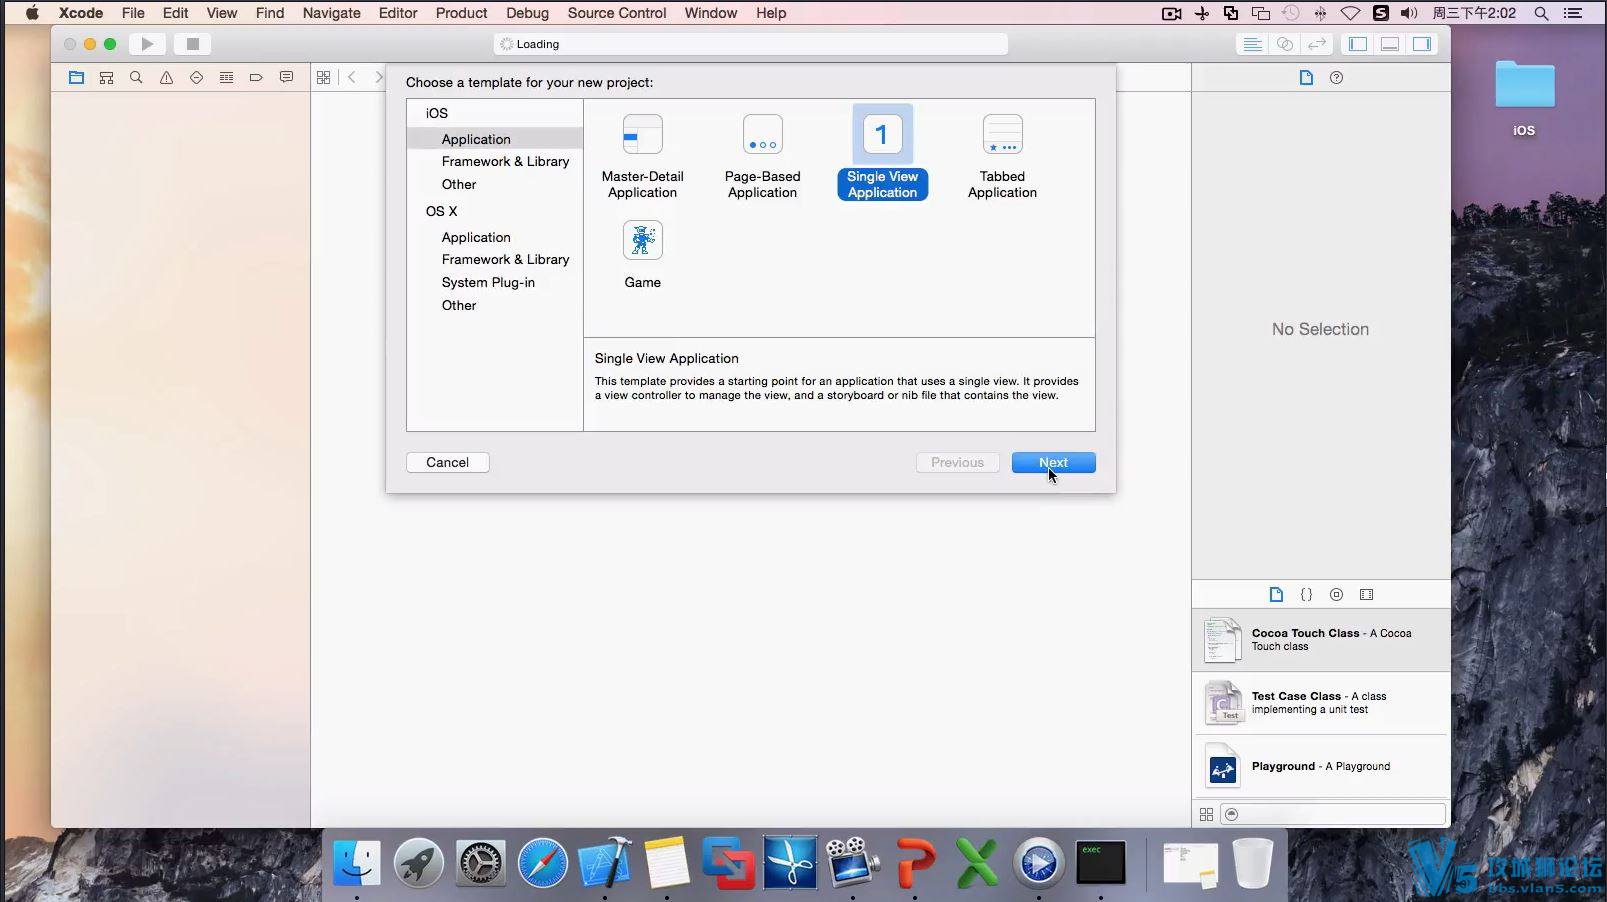Open the File menu
Viewport: 1607px width, 902px height.
[x=133, y=13]
